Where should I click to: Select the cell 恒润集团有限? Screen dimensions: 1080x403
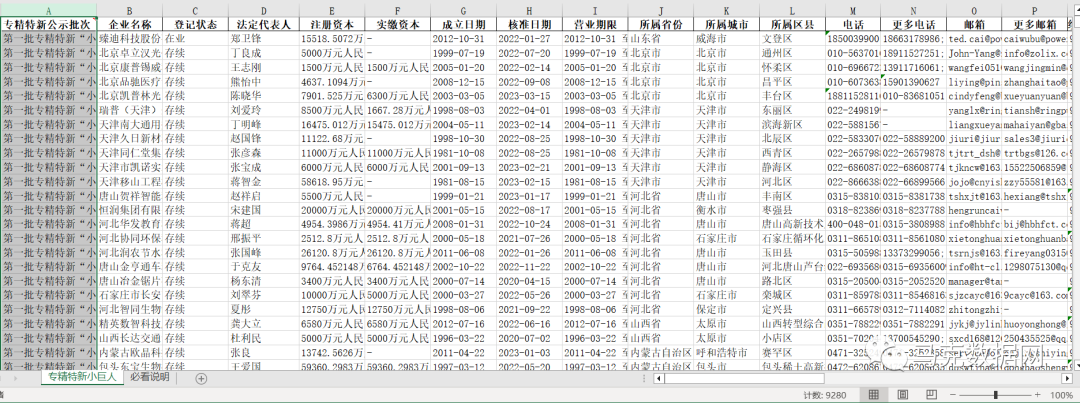coord(129,209)
